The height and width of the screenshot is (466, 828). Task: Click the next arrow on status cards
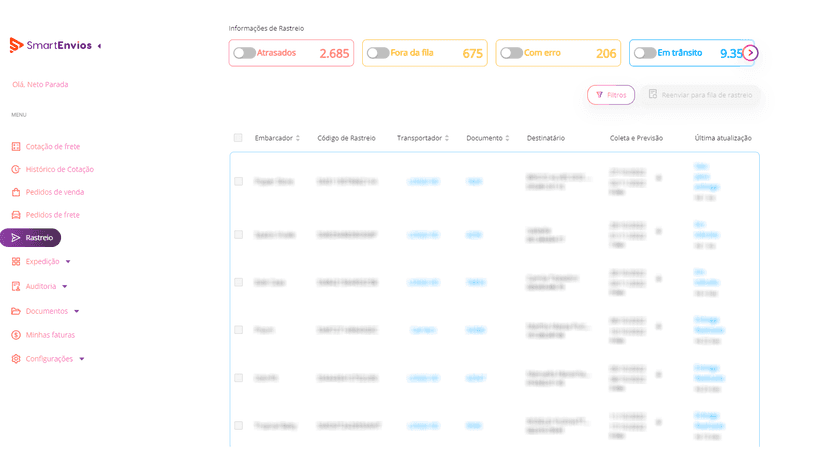click(750, 53)
